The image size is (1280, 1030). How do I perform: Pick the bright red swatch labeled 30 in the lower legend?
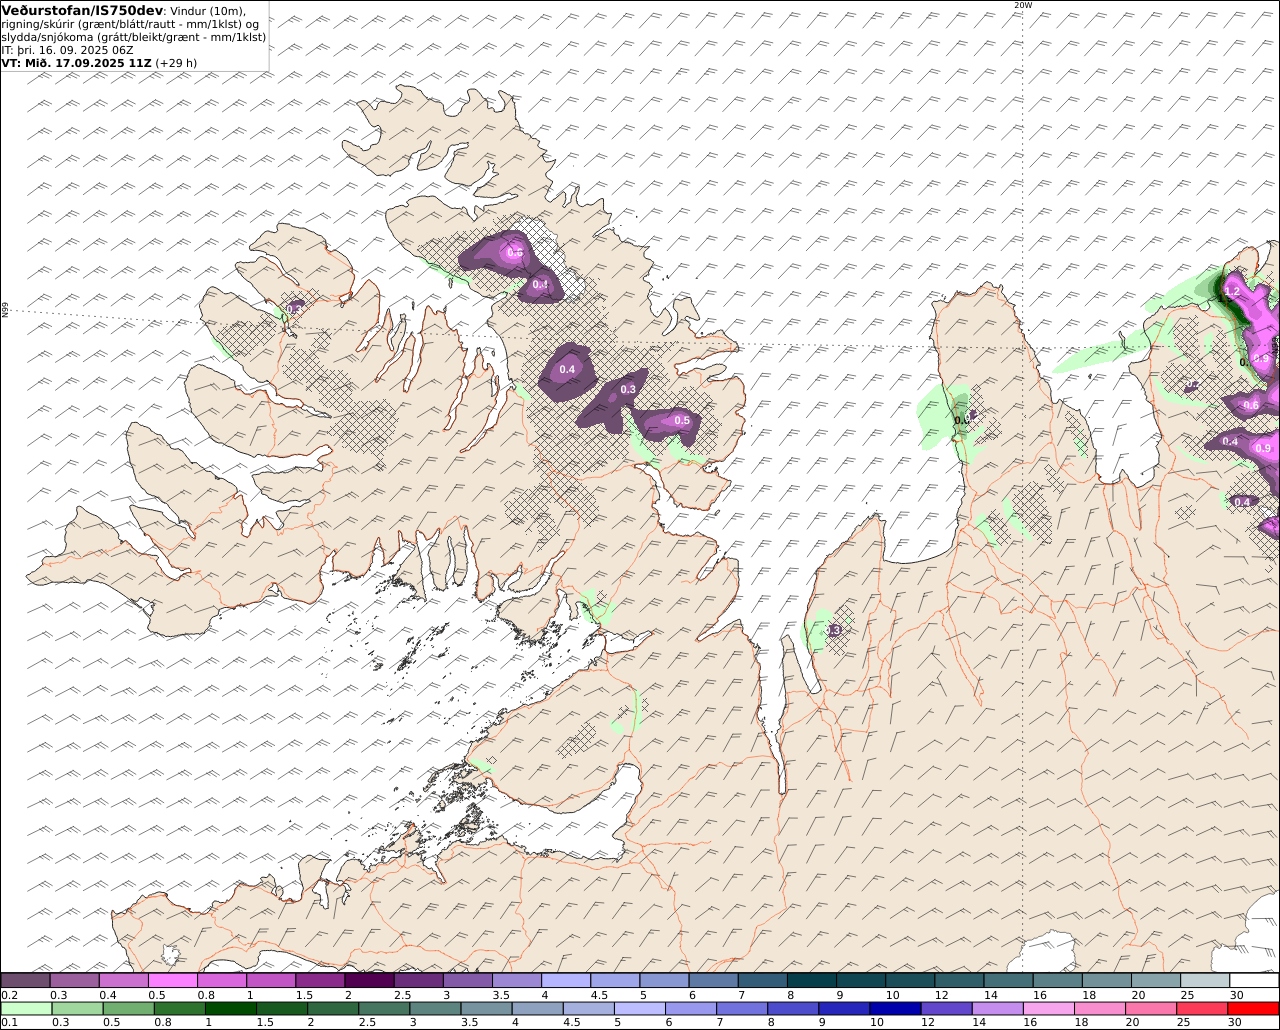click(x=1253, y=1008)
